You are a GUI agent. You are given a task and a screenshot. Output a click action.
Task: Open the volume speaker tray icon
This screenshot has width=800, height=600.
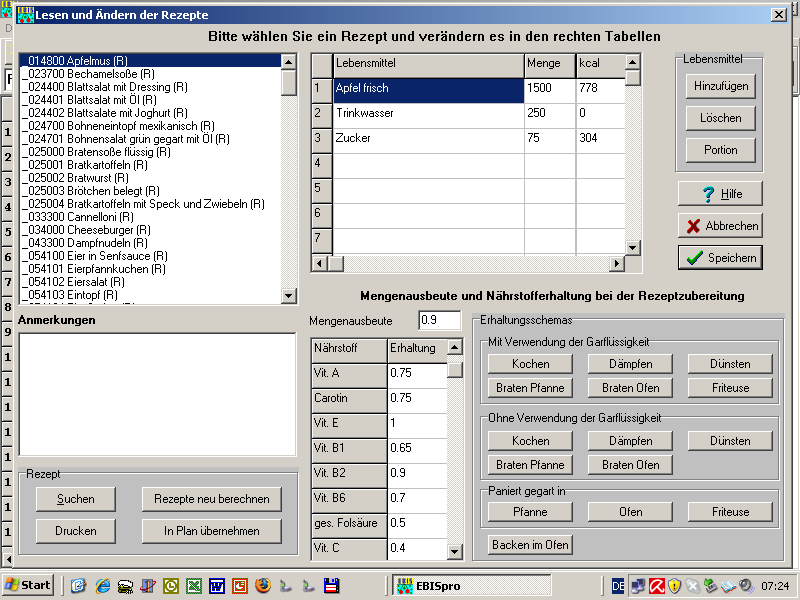(745, 585)
